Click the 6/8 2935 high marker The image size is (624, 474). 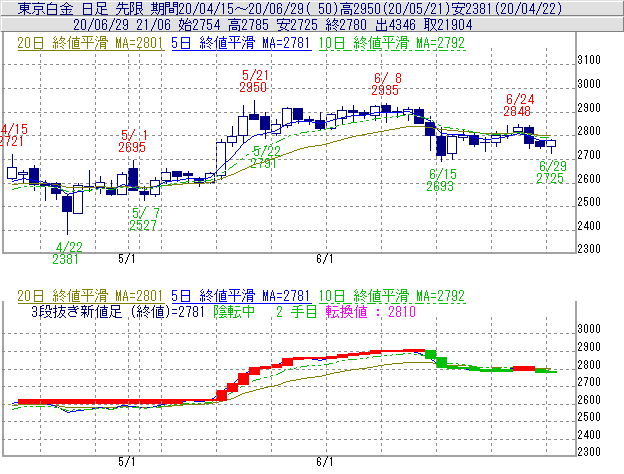click(x=386, y=84)
